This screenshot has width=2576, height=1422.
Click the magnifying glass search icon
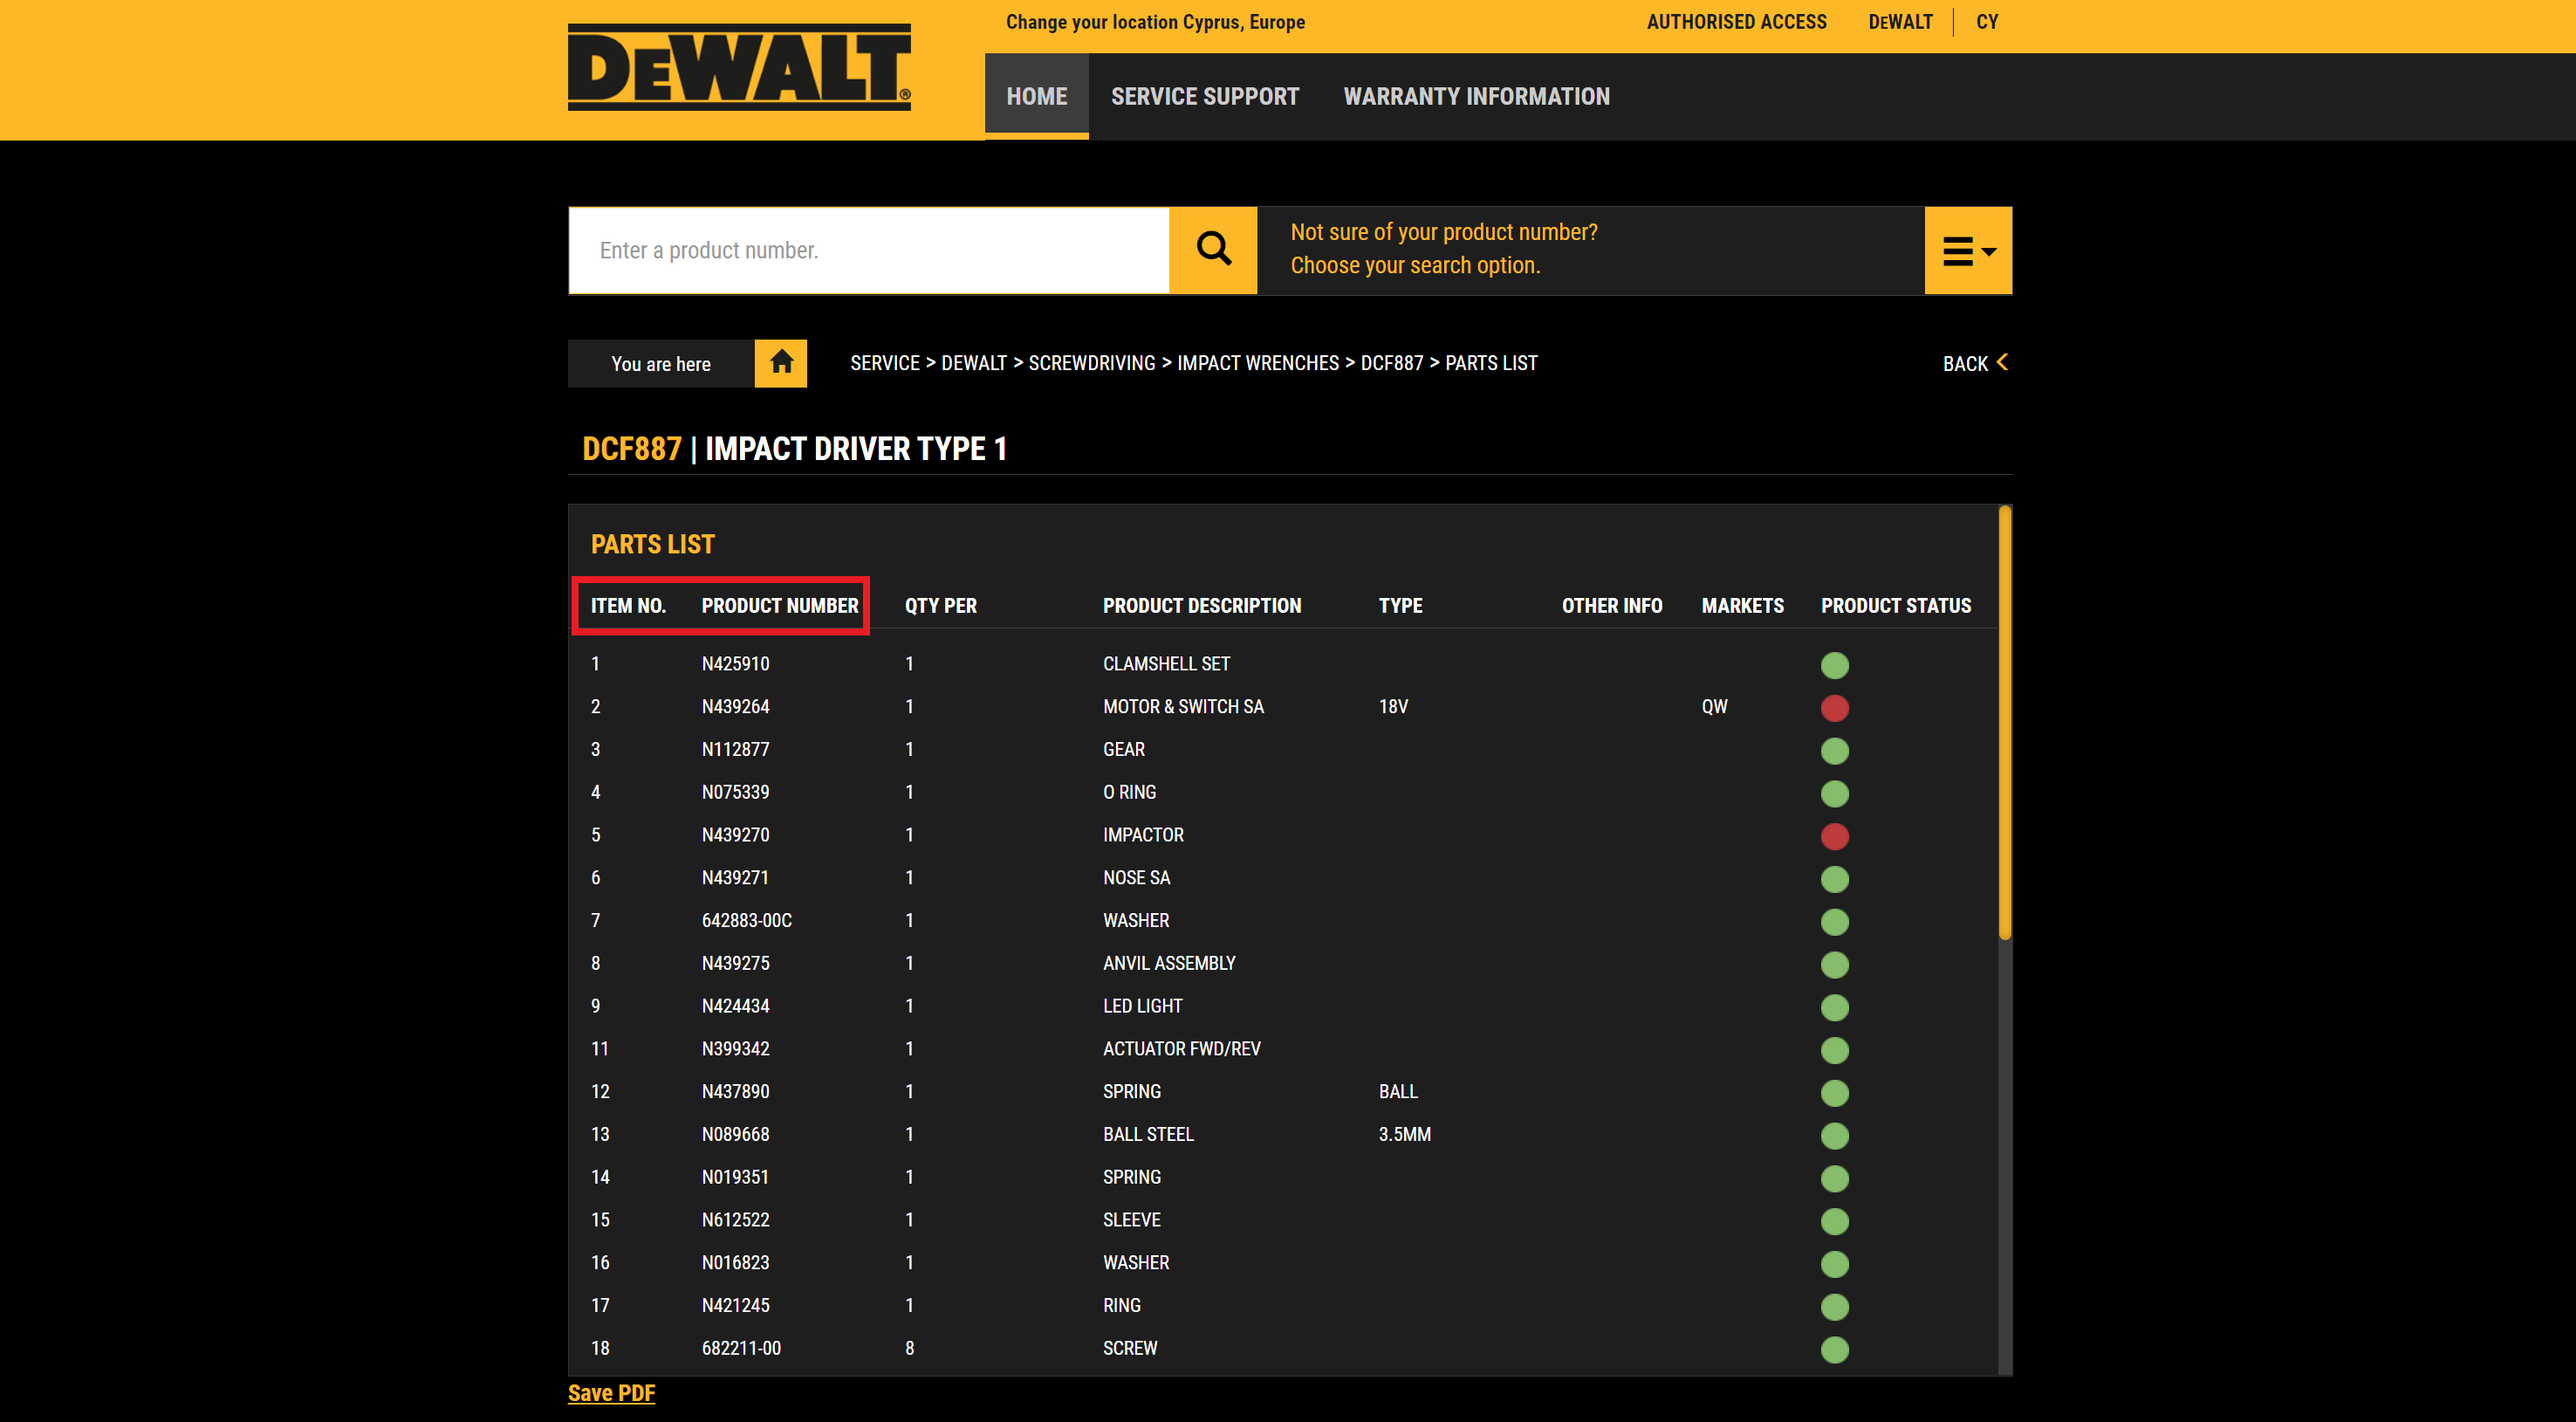click(x=1213, y=249)
